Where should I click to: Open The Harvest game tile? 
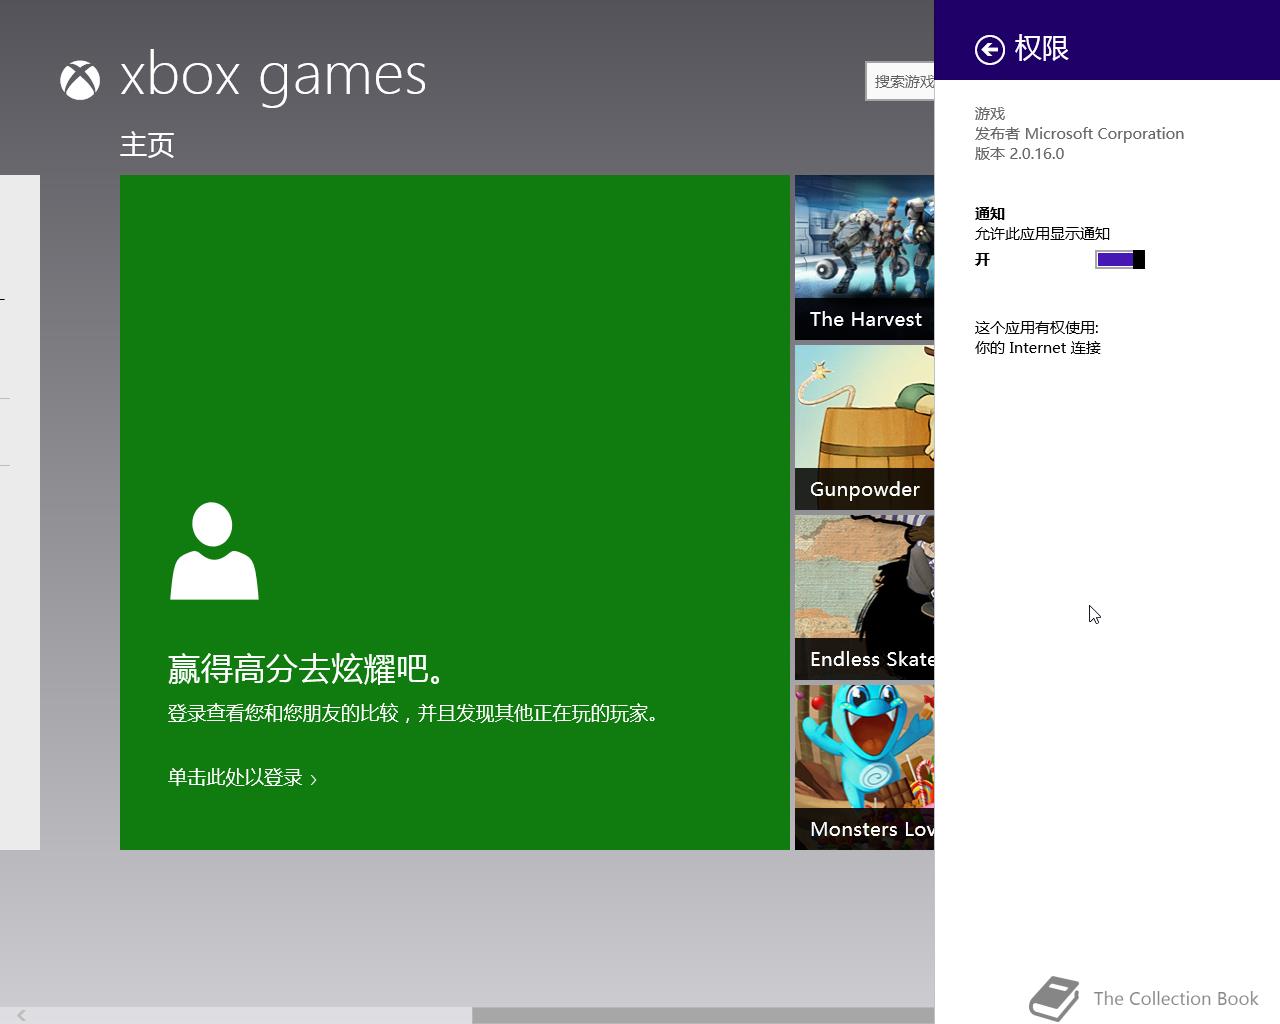click(x=864, y=257)
